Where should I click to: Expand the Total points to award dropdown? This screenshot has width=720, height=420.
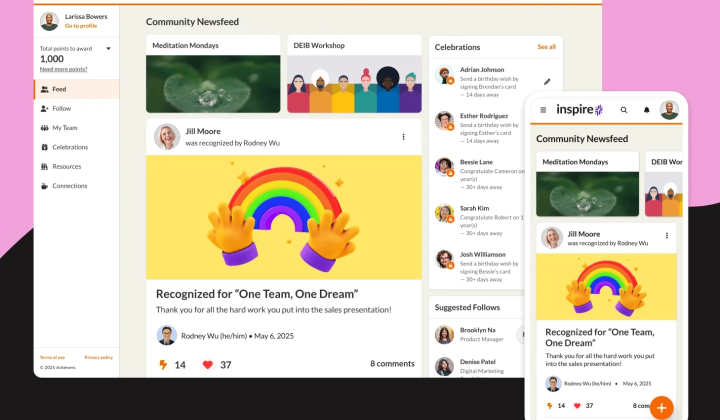tap(108, 48)
